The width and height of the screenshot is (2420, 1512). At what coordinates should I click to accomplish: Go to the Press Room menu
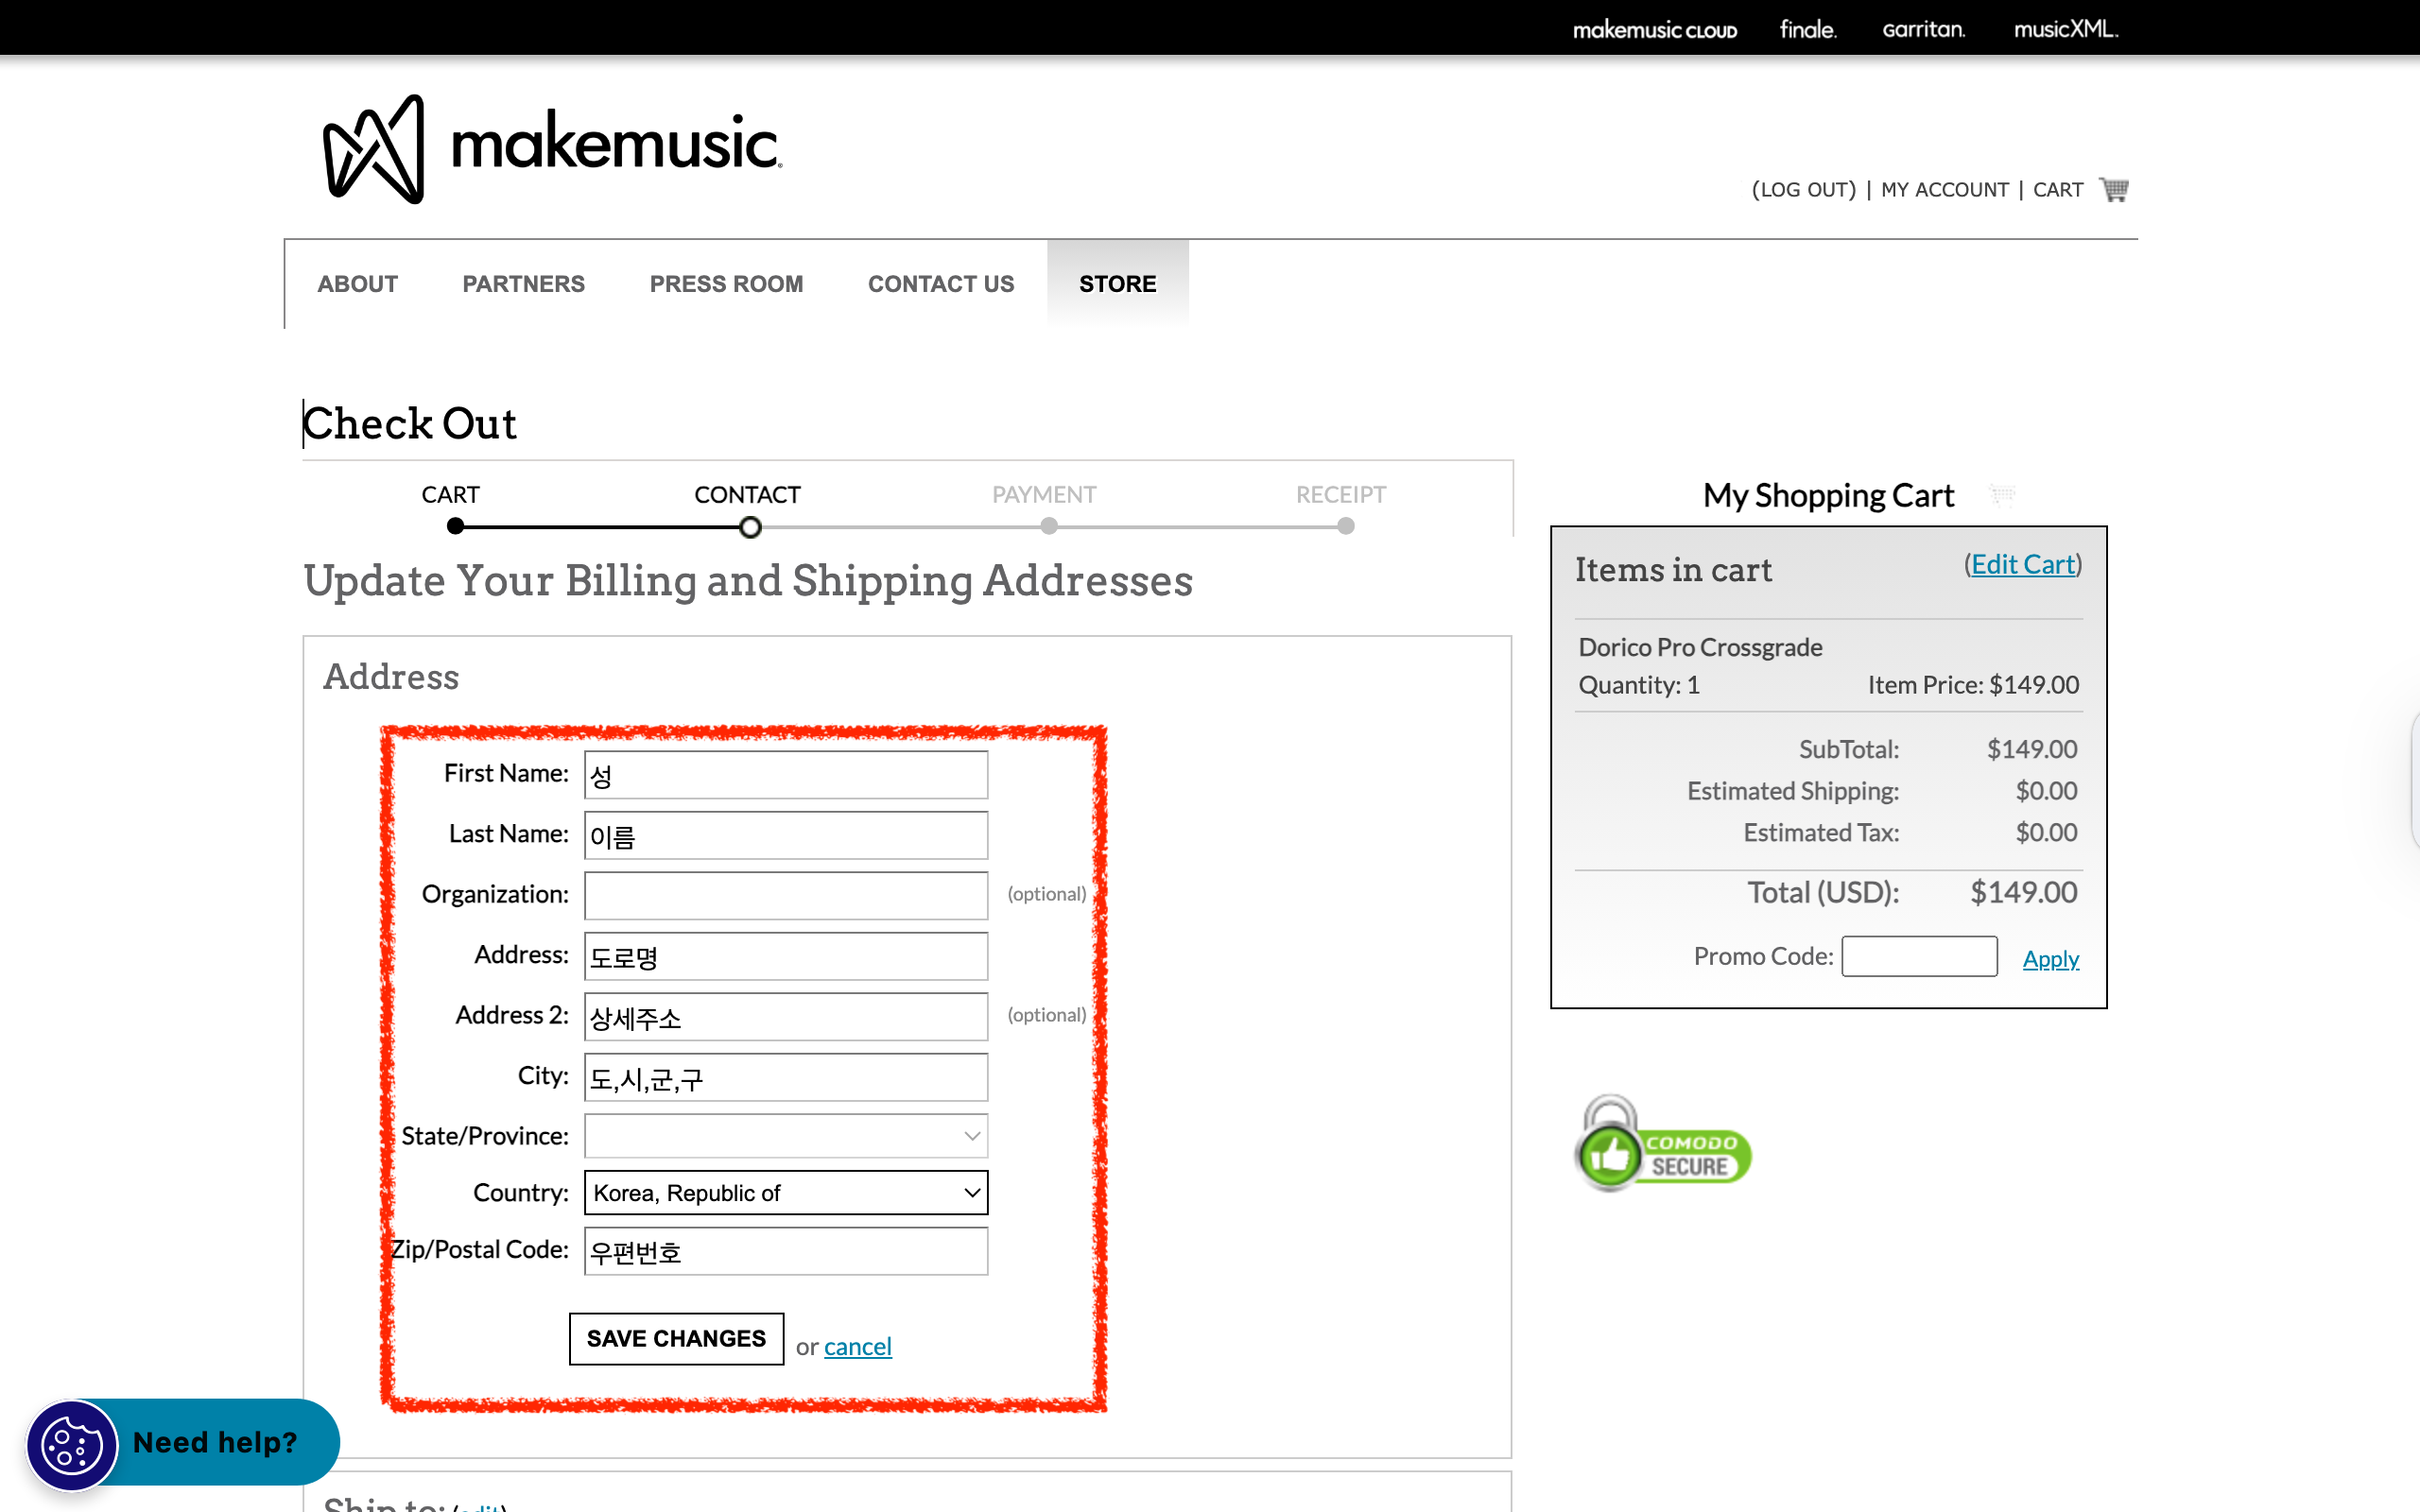click(726, 284)
